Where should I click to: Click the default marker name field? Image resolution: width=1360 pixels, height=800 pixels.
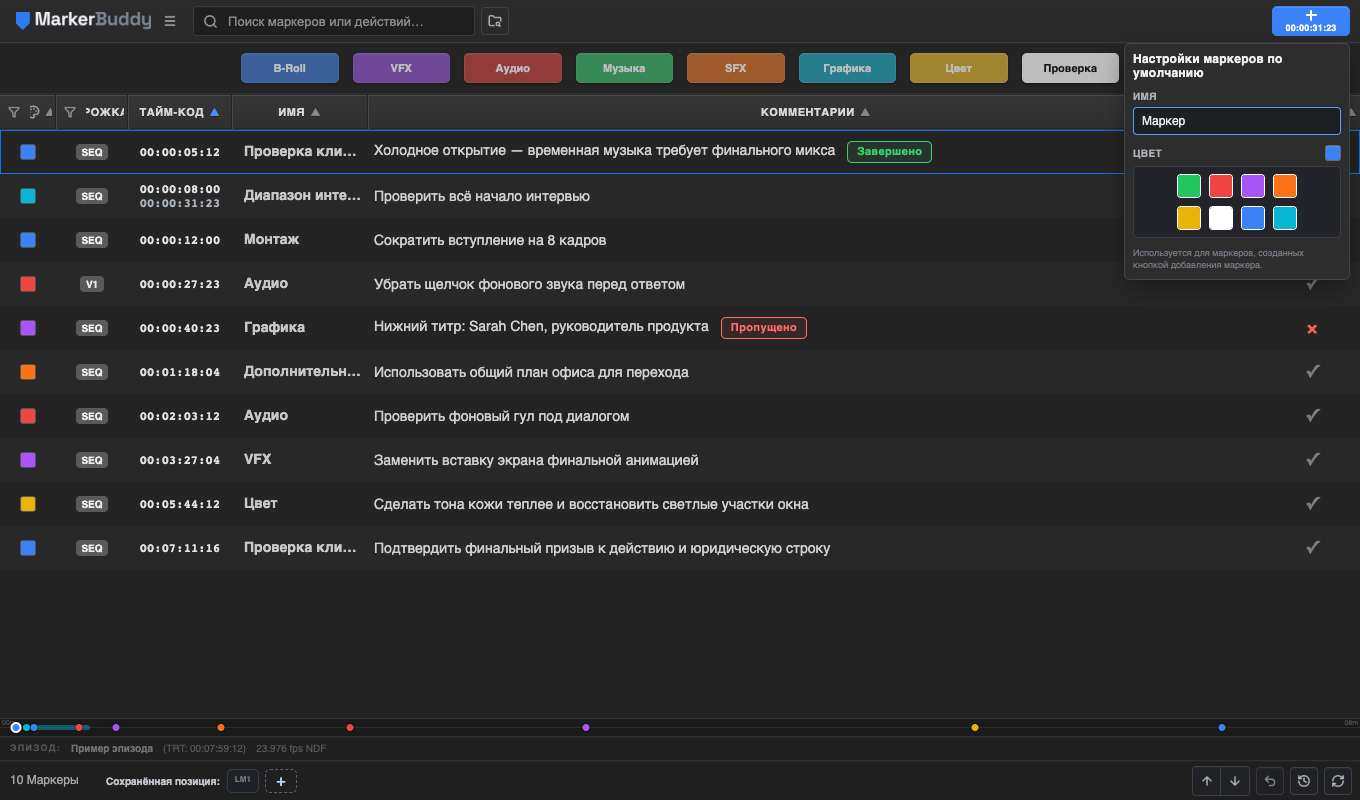coord(1237,121)
